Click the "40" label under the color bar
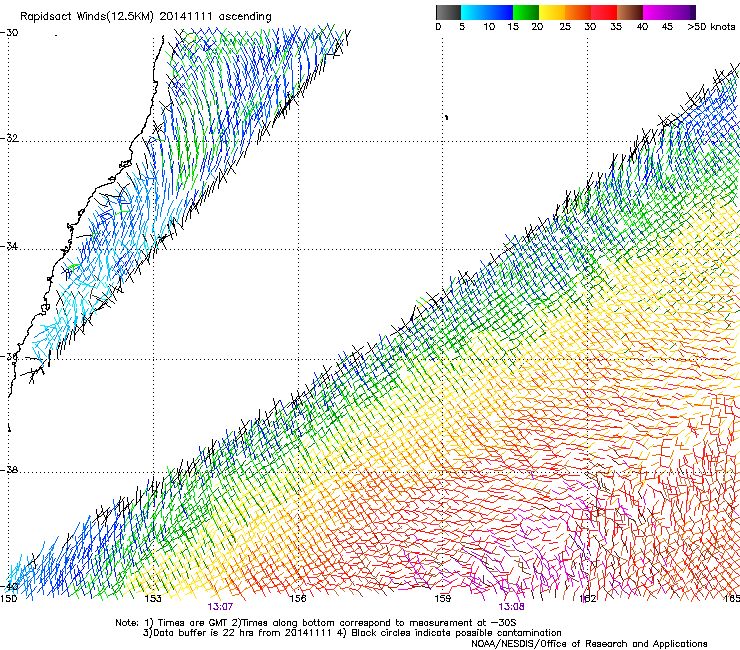The height and width of the screenshot is (650, 740). [642, 27]
